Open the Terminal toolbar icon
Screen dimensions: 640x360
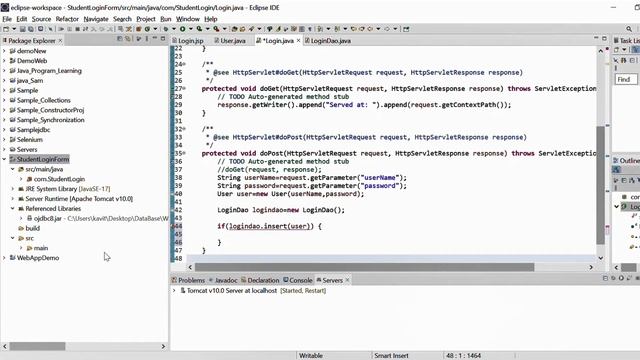[x=40, y=29]
